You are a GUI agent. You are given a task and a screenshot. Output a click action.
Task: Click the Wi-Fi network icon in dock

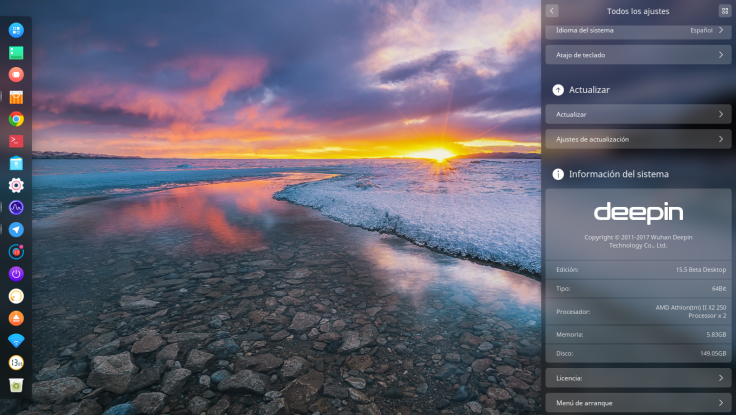(x=16, y=341)
